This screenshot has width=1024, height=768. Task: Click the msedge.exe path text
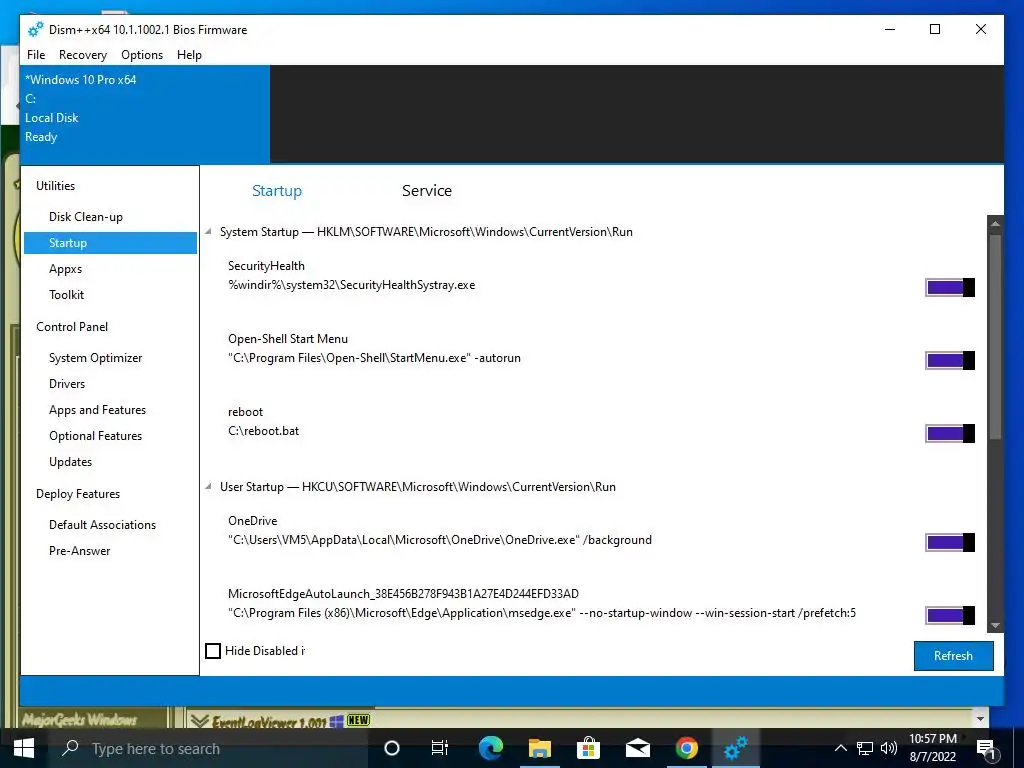(541, 613)
